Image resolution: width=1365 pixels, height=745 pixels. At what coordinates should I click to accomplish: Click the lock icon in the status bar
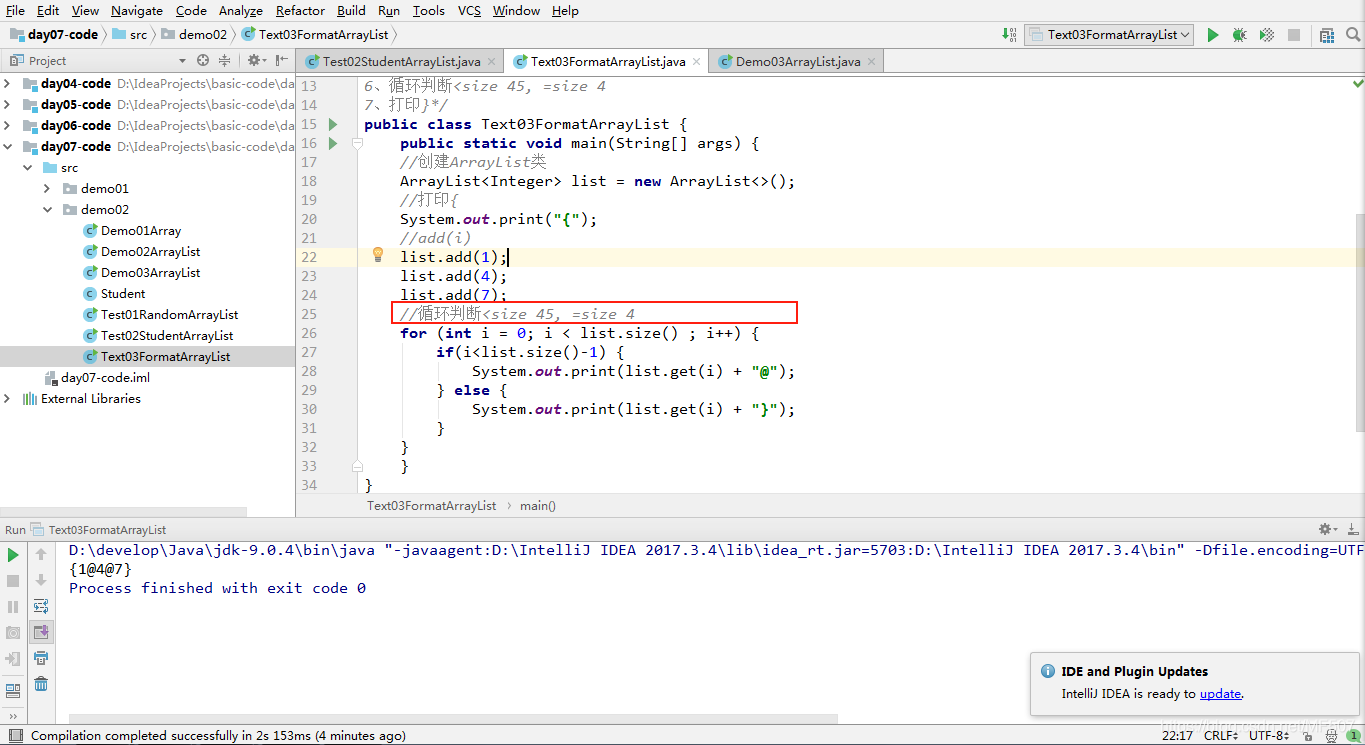[1306, 735]
